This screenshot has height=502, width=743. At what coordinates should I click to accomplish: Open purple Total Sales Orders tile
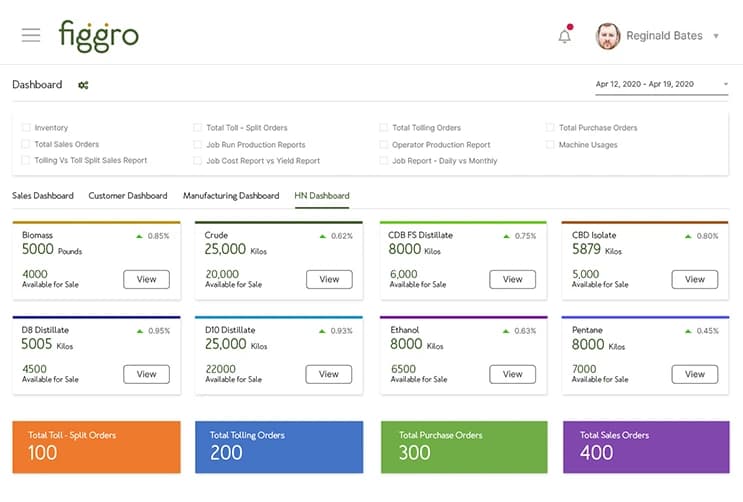pyautogui.click(x=646, y=447)
